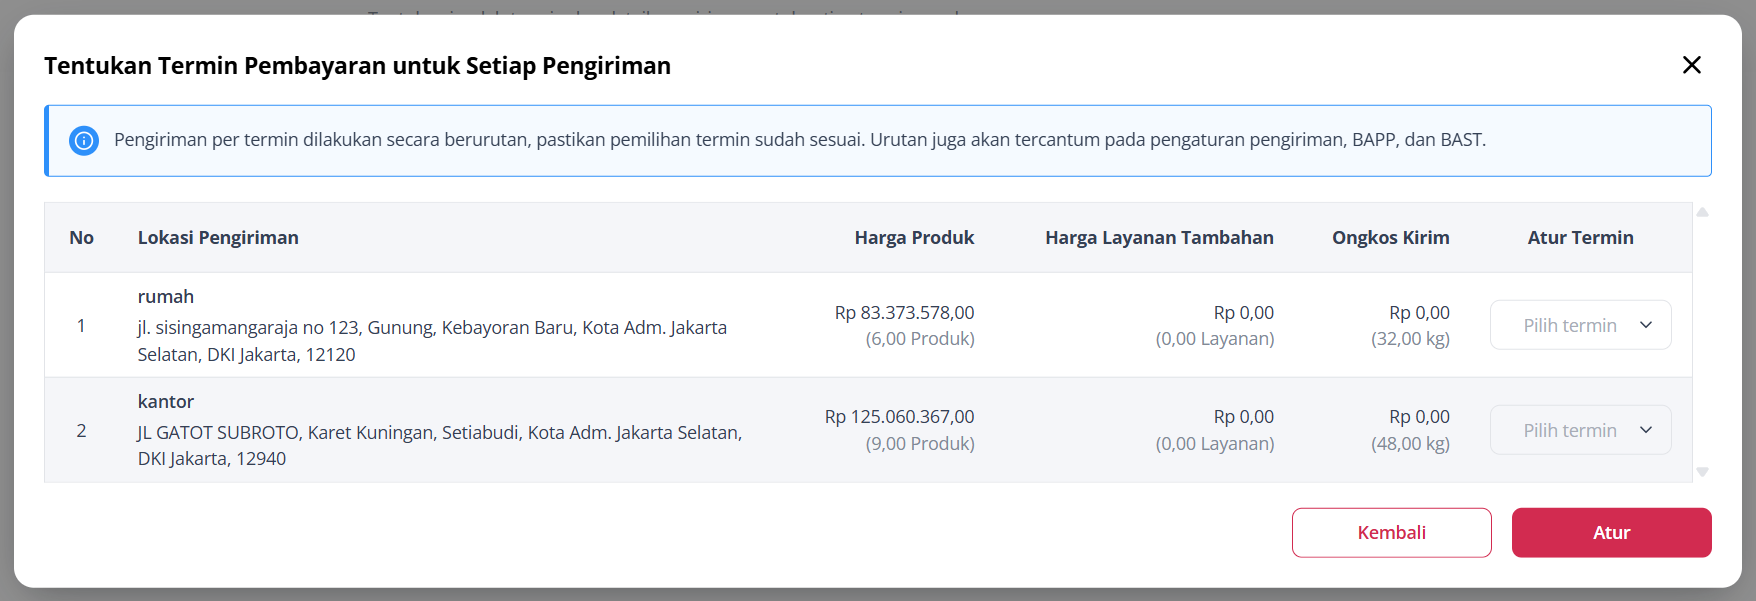Screen dimensions: 1756x601
Task: Click table scroll up arrow
Action: 1702,212
